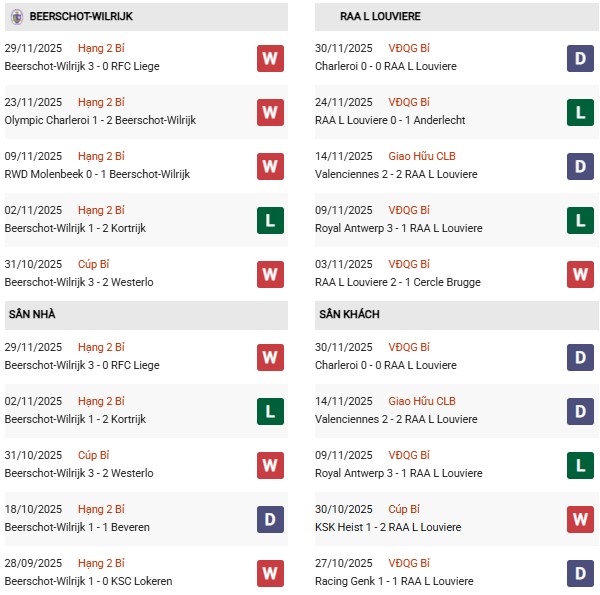This screenshot has height=595, width=600.
Task: Click the W badge for Cercle Brugge match
Action: tap(580, 274)
